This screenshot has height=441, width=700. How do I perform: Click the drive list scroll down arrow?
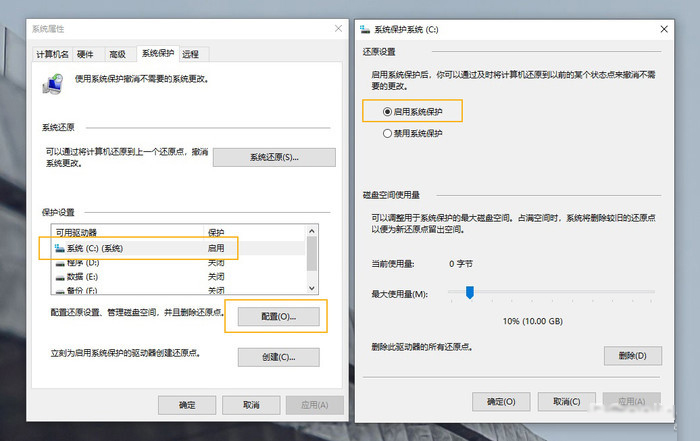(x=312, y=288)
